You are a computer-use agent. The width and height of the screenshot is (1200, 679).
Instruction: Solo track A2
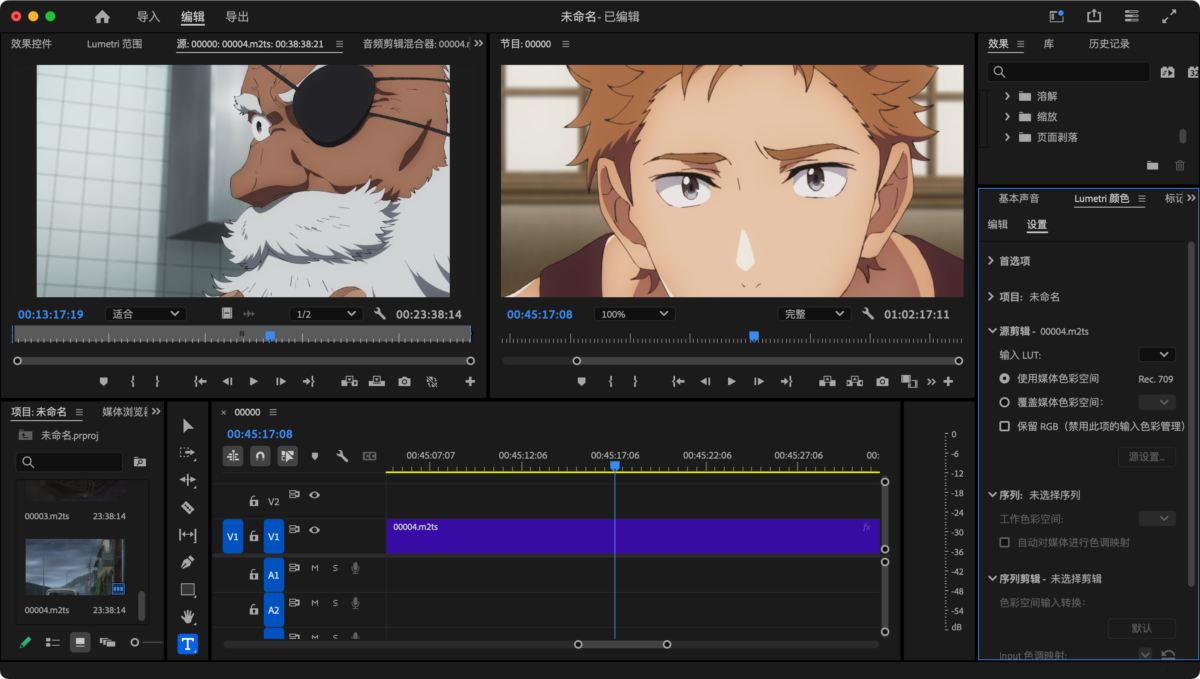pos(335,603)
